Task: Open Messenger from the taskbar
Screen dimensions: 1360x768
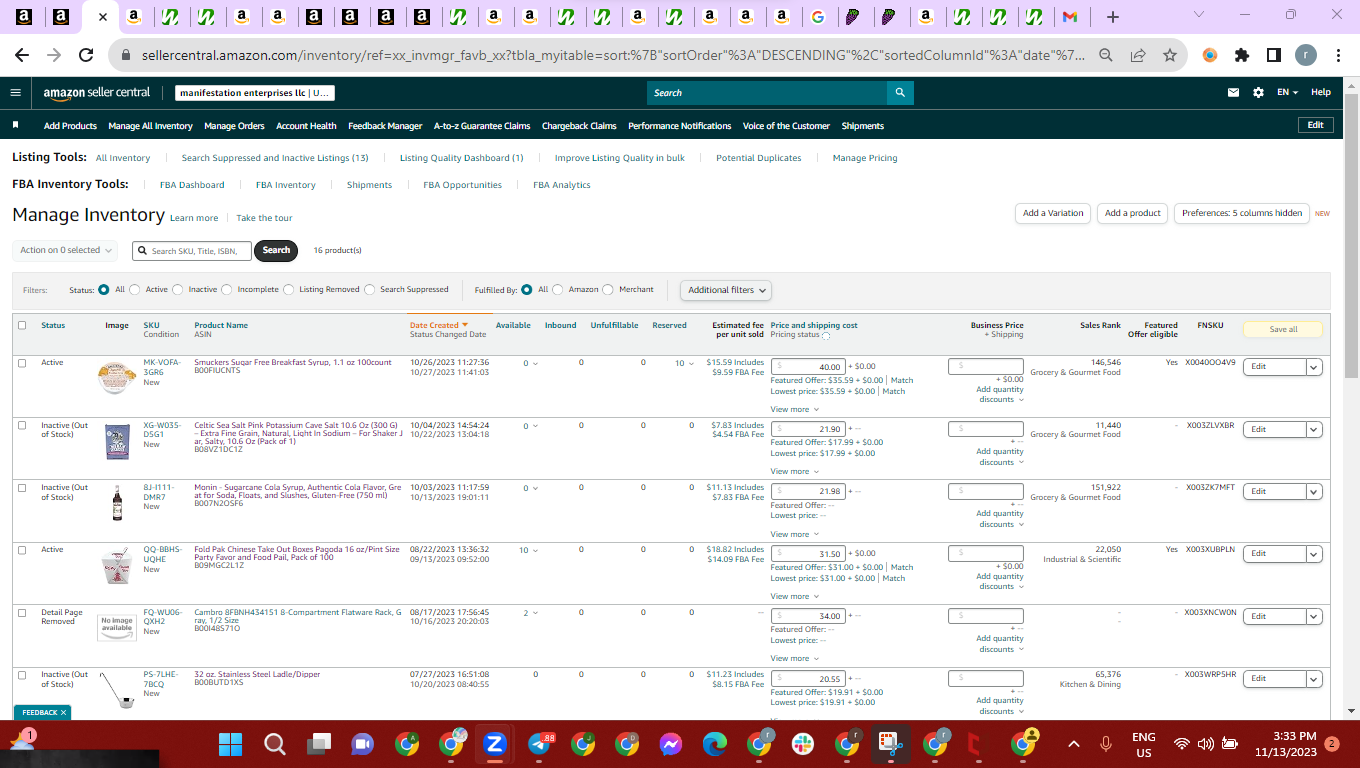Action: [671, 744]
